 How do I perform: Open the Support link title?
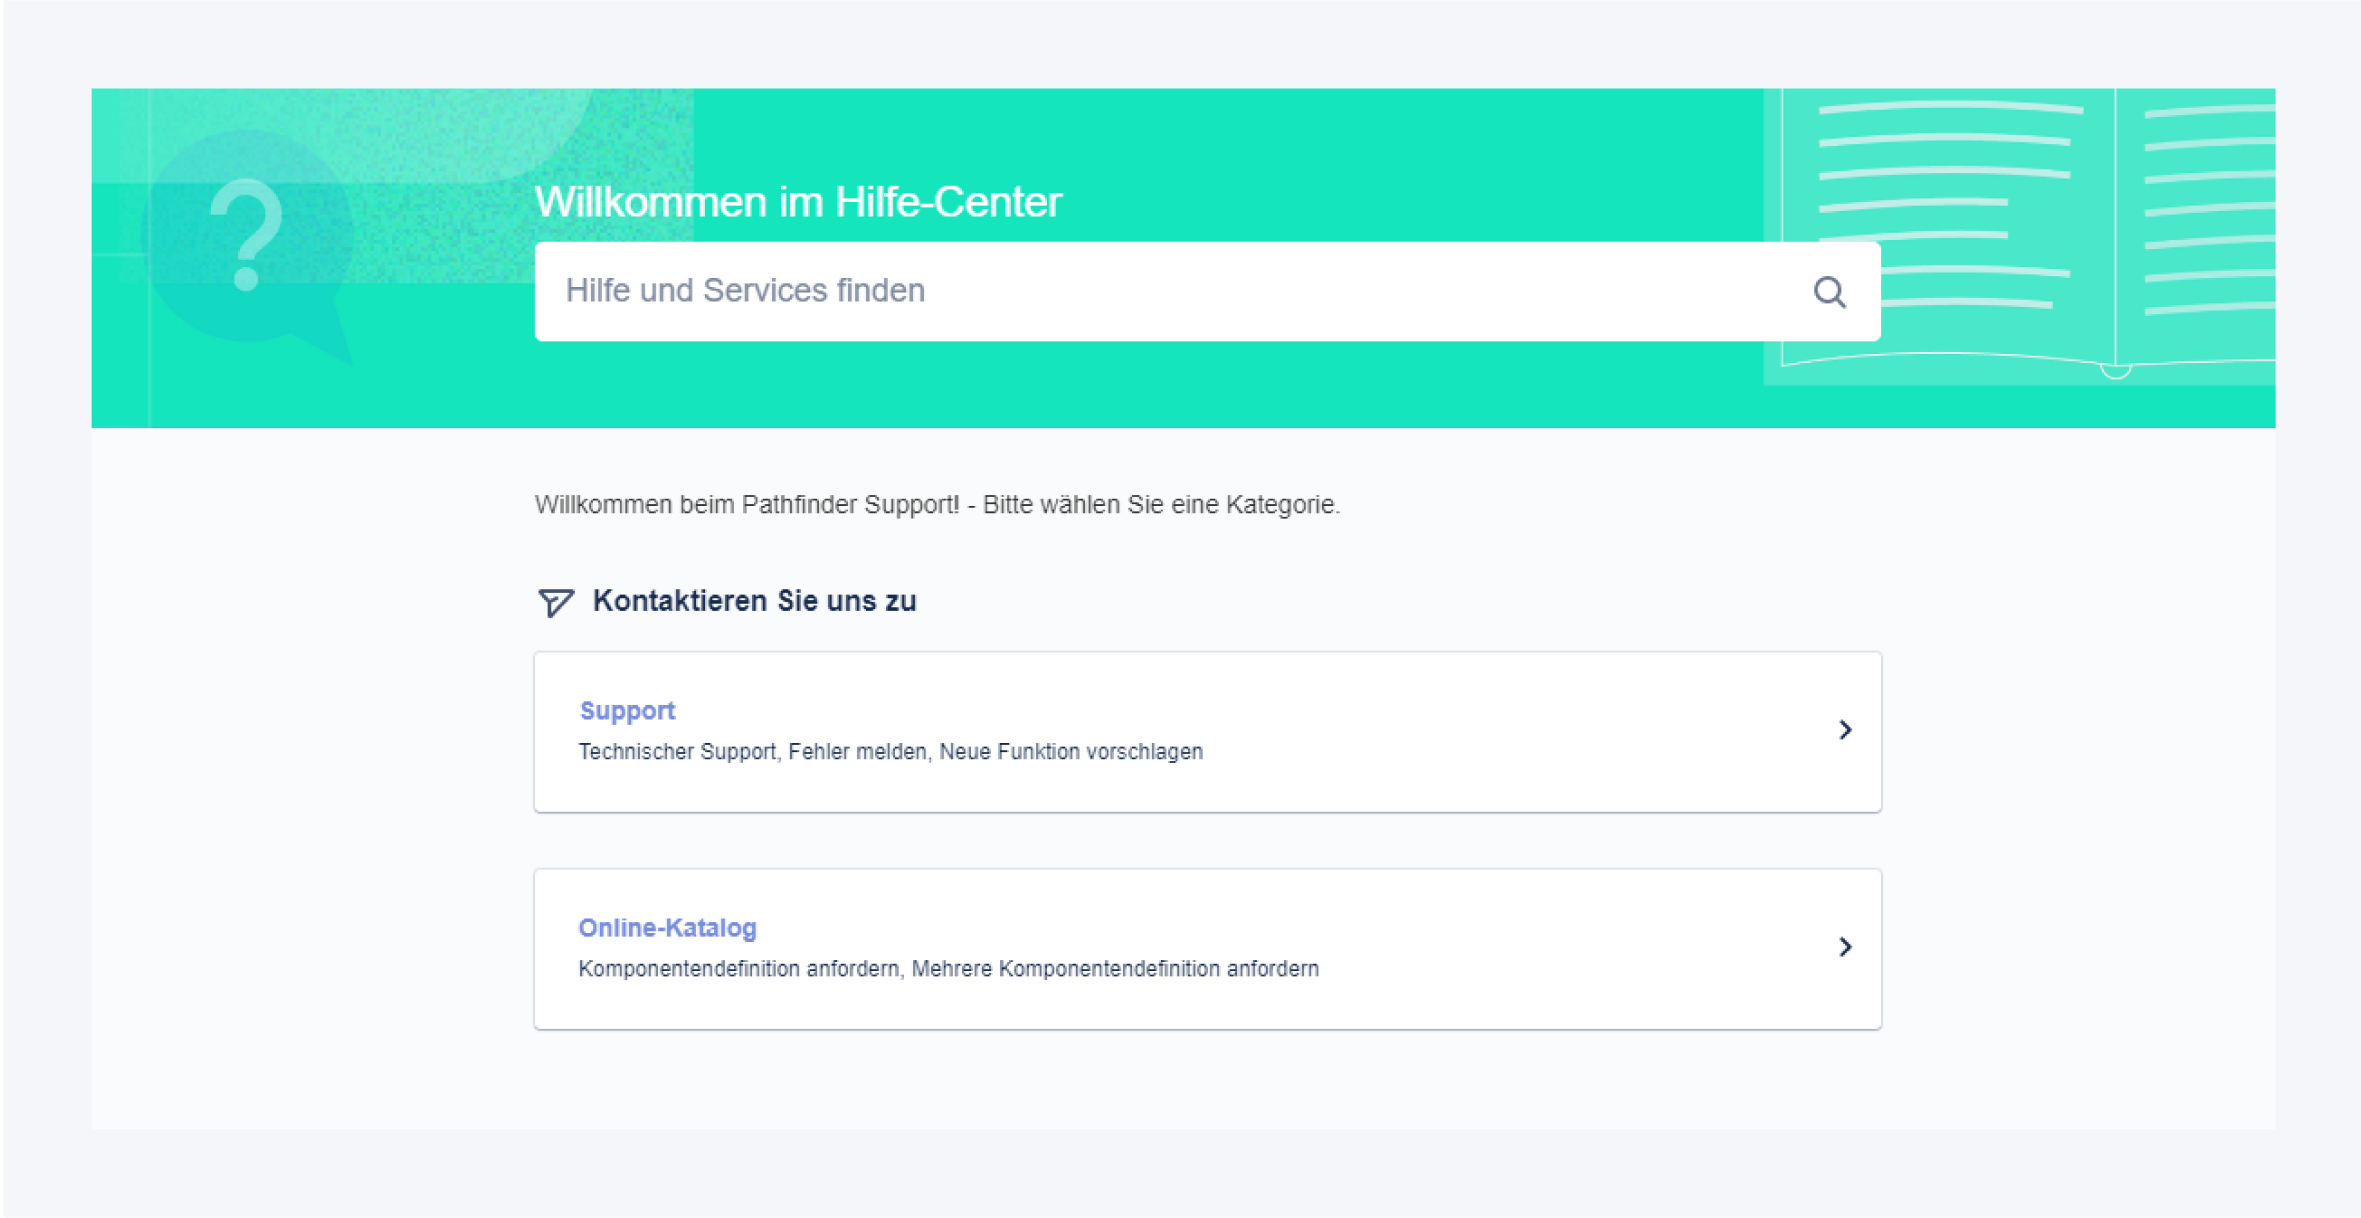627,711
